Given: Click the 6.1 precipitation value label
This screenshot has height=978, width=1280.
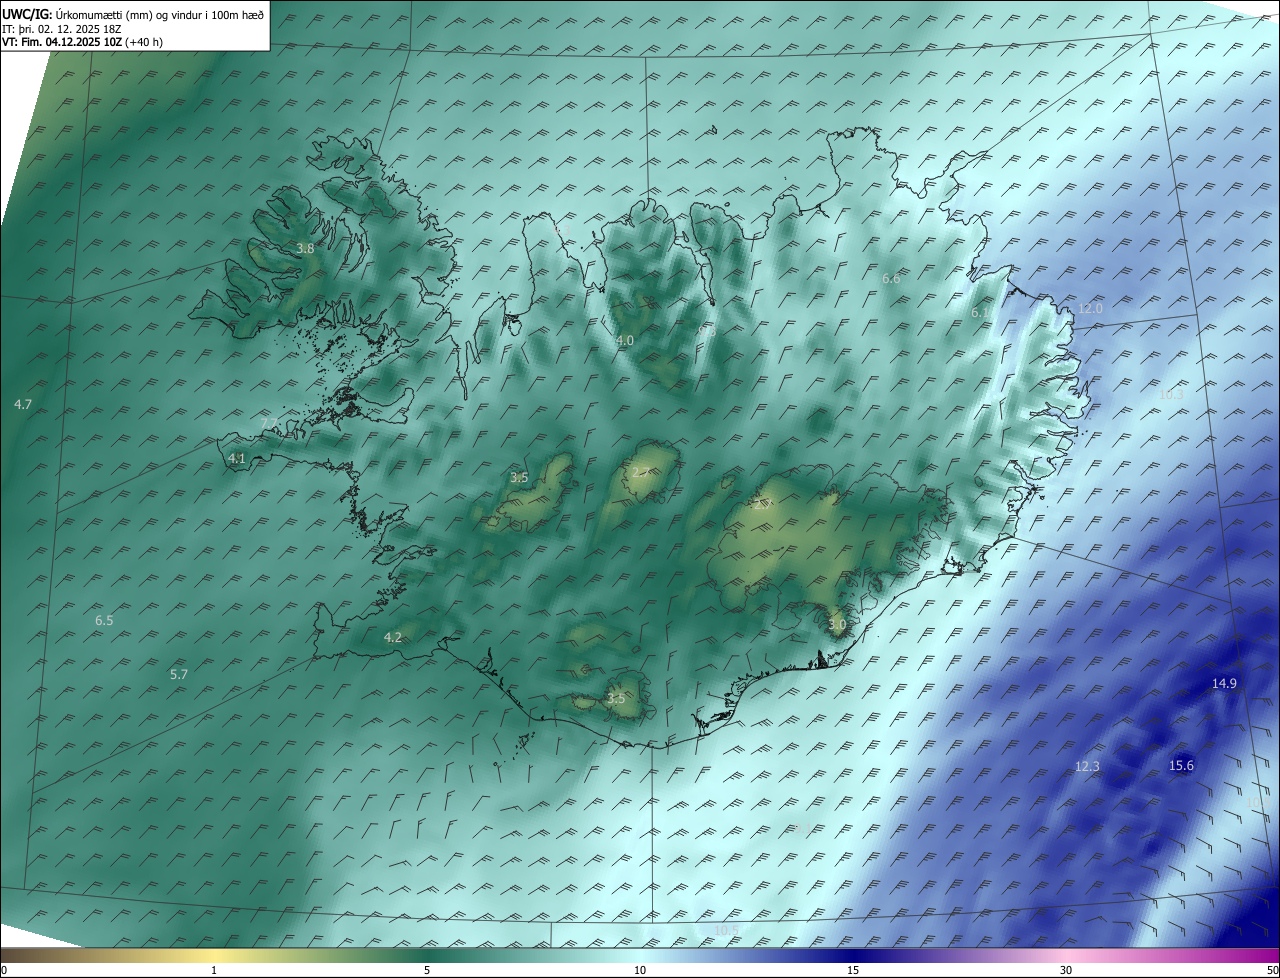Looking at the screenshot, I should pos(980,312).
